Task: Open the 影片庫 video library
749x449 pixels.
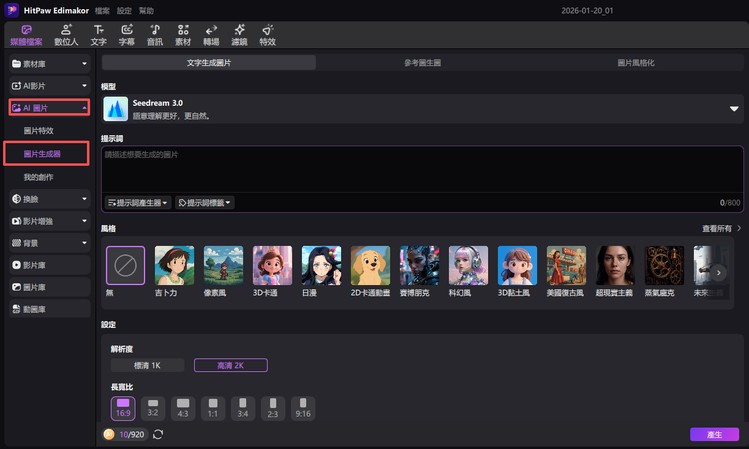Action: click(x=50, y=265)
